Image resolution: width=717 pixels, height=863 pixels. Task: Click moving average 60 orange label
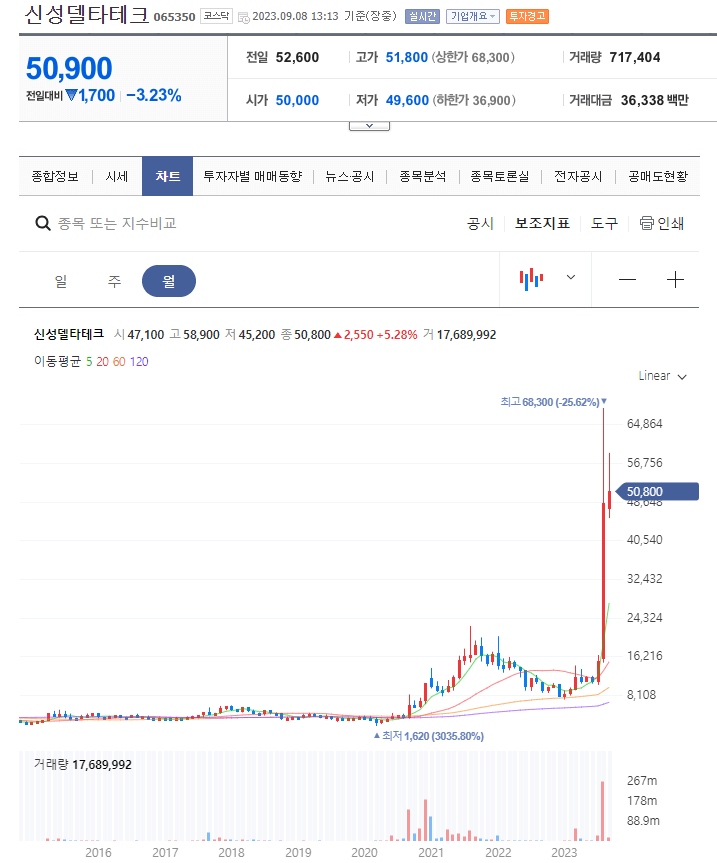click(x=119, y=362)
